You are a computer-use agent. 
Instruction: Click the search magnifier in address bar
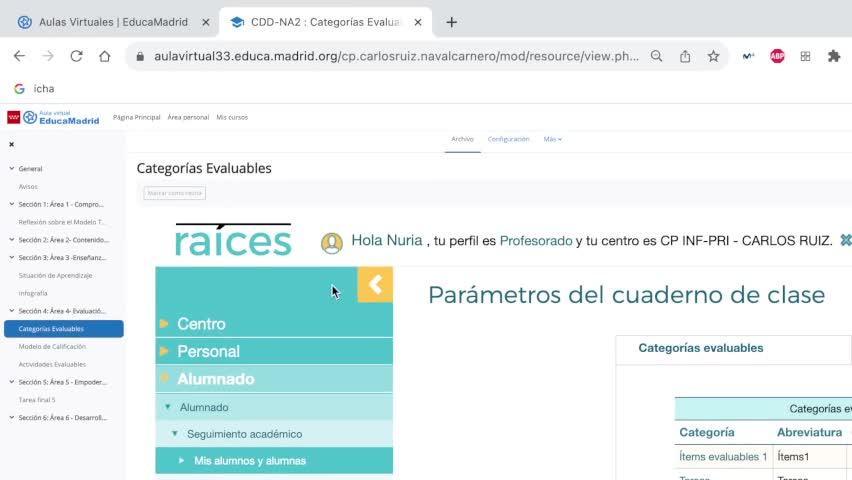click(x=656, y=56)
